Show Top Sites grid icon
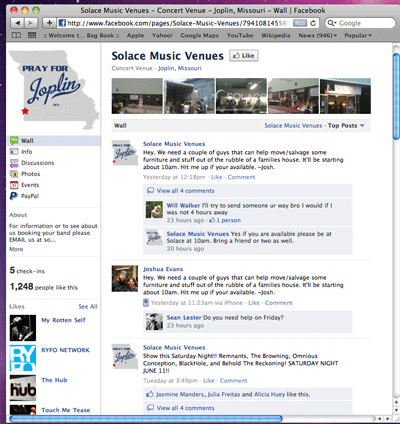The image size is (400, 424). (x=32, y=35)
